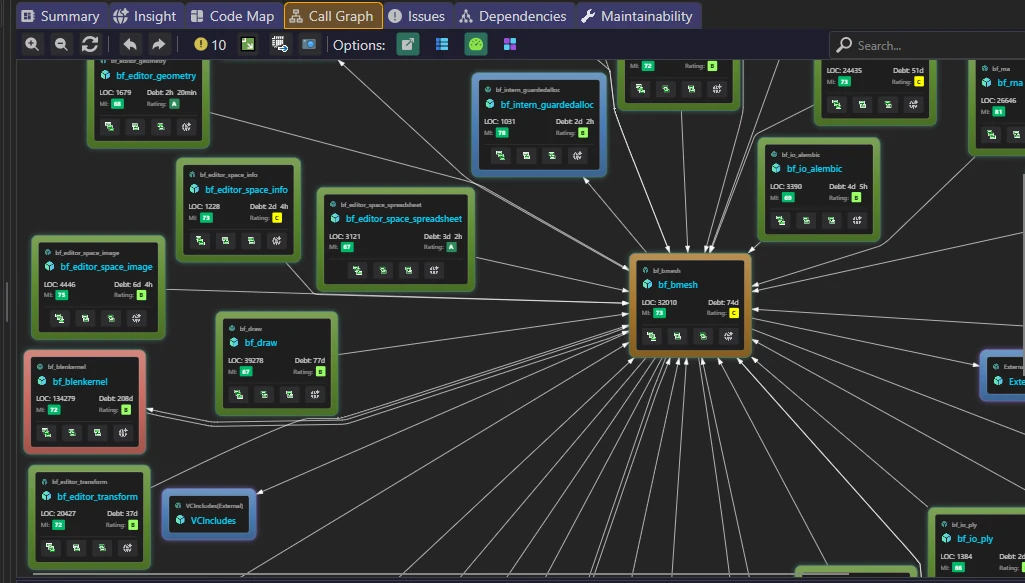The width and height of the screenshot is (1025, 583).
Task: Switch to the Insight tab
Action: tap(144, 16)
